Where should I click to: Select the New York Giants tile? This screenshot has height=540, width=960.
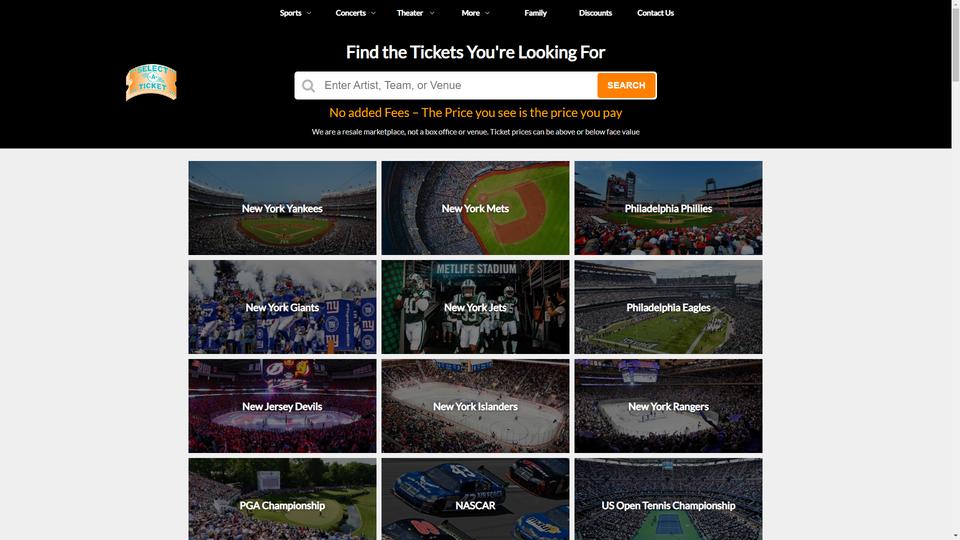coord(282,307)
